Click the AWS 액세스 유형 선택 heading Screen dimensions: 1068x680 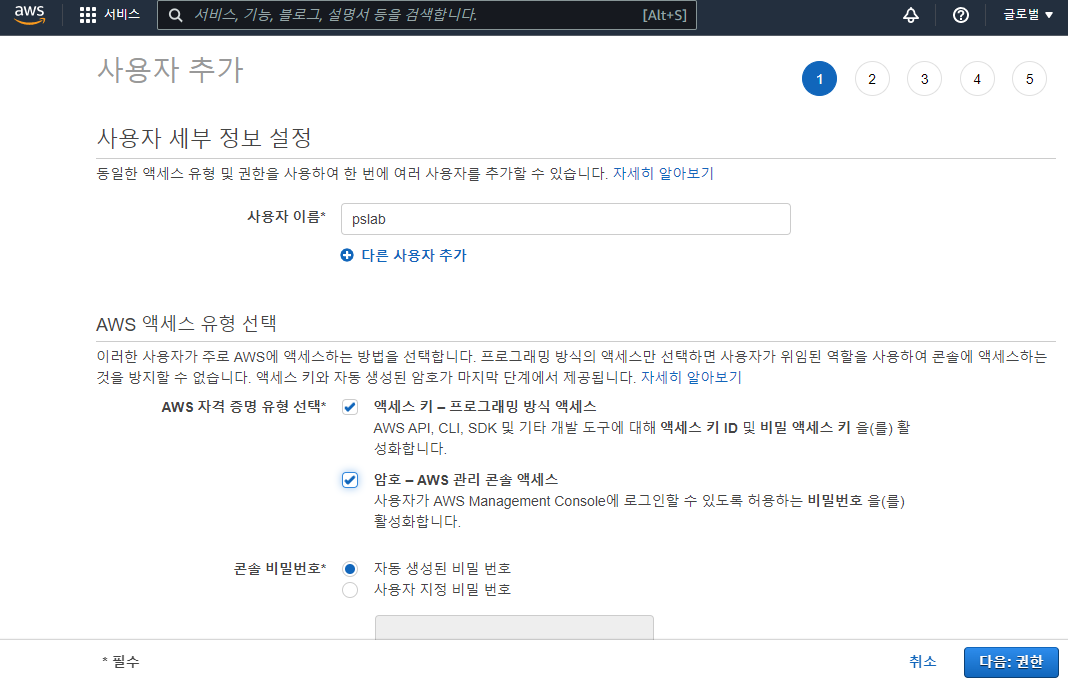click(x=186, y=323)
